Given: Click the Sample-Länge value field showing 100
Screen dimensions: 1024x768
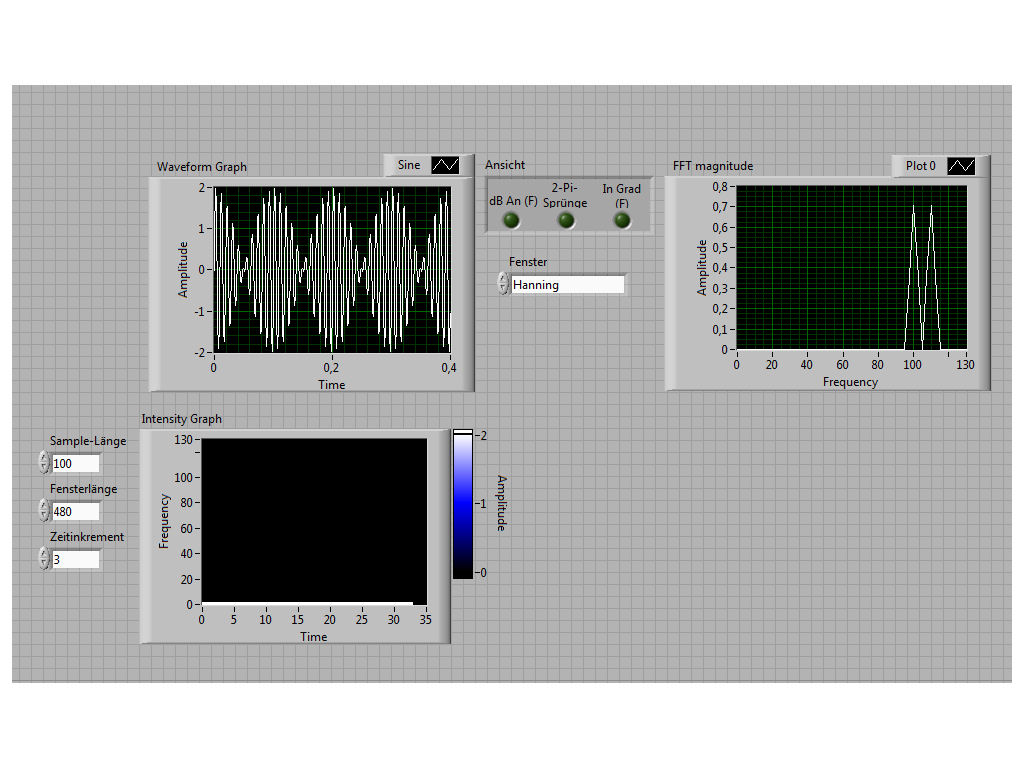Looking at the screenshot, I should (76, 464).
